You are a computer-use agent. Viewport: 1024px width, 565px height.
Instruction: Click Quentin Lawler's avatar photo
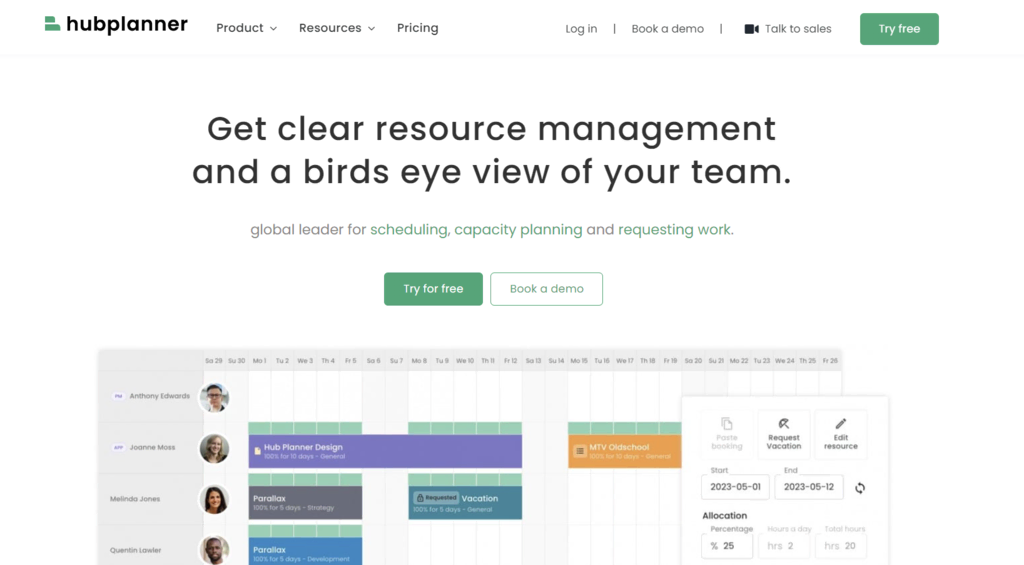pyautogui.click(x=214, y=550)
